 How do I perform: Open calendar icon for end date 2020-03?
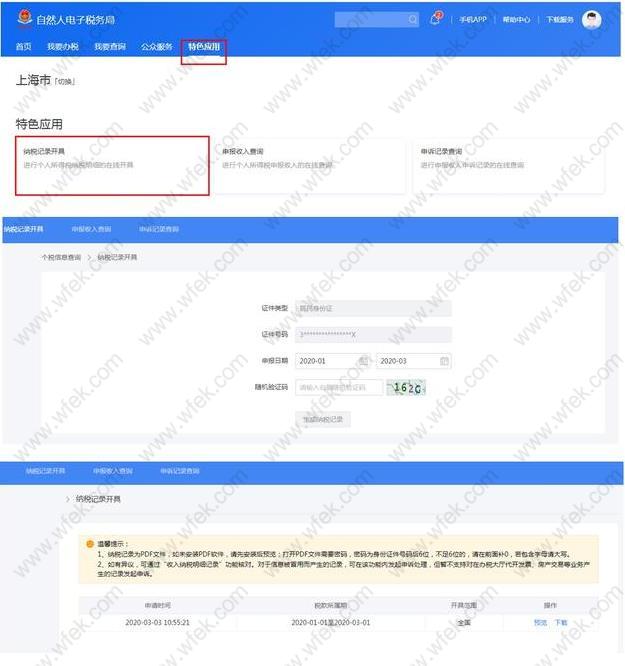pos(444,361)
